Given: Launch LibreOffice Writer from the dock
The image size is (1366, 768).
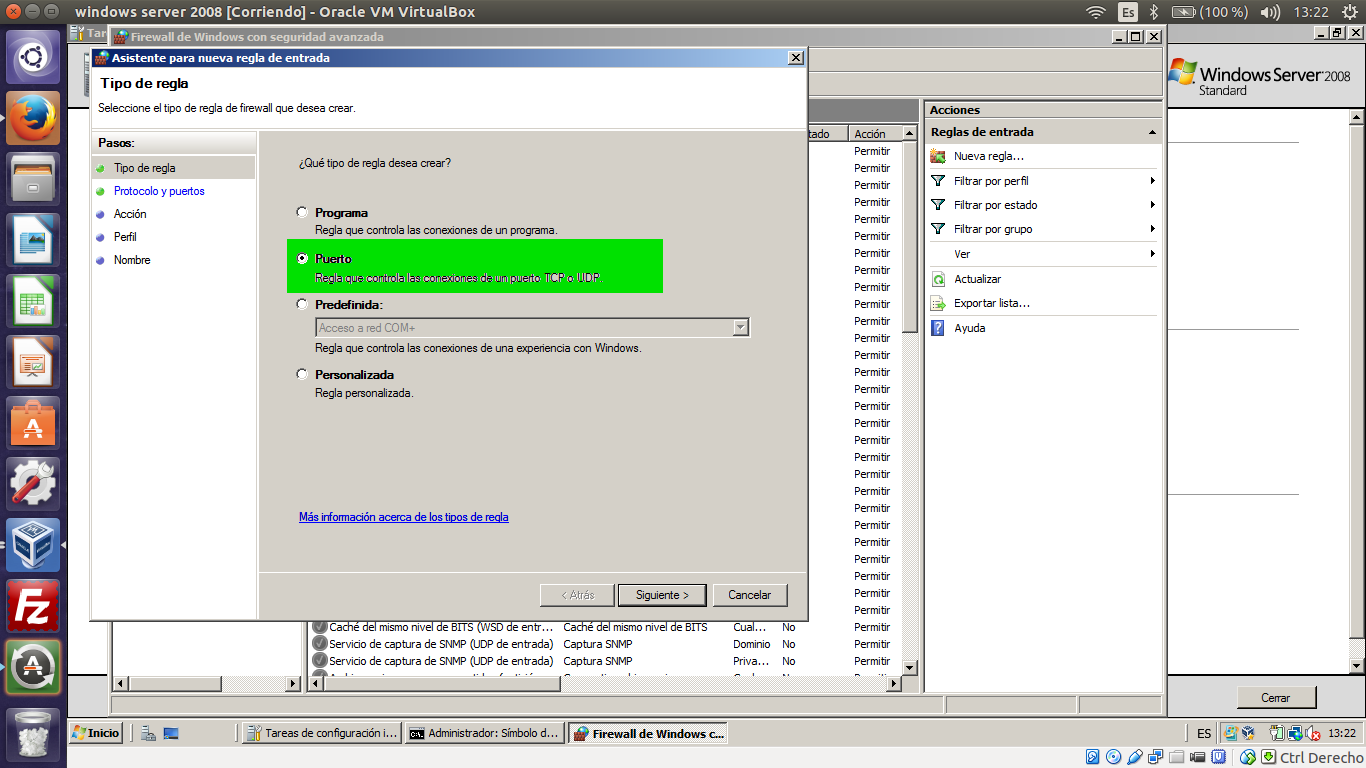Looking at the screenshot, I should (x=34, y=240).
